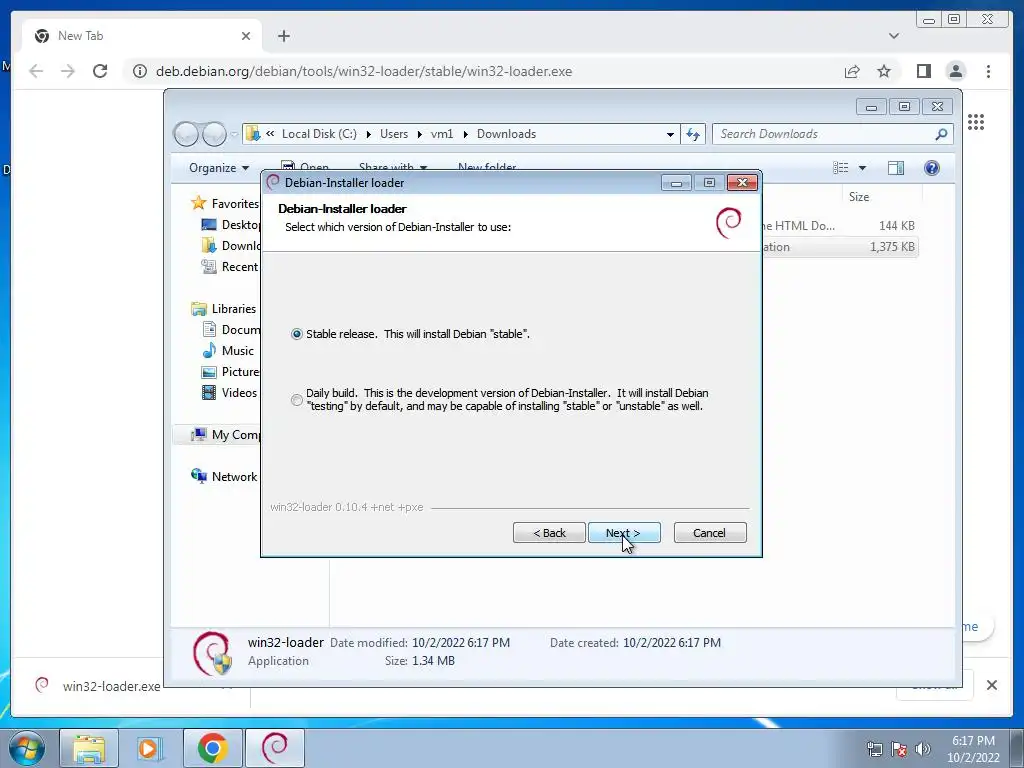Screen dimensions: 1024x768
Task: Go forward in Chrome
Action: [68, 71]
